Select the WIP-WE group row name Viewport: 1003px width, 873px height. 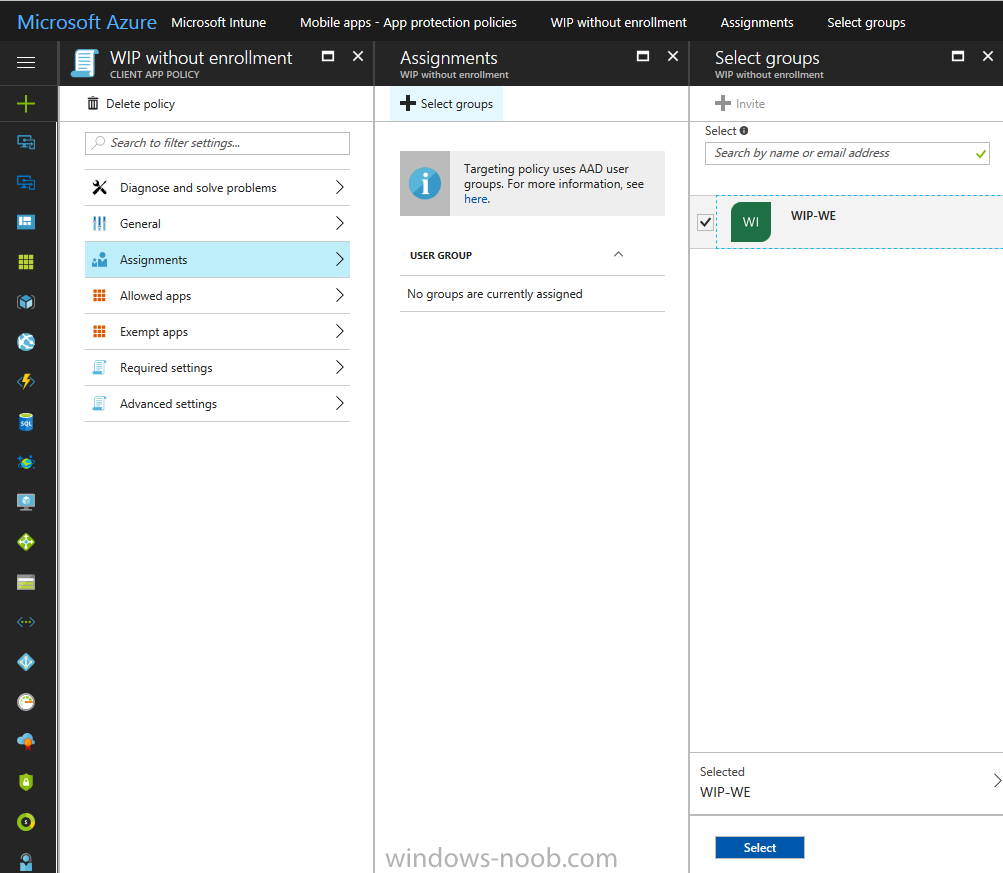point(813,216)
